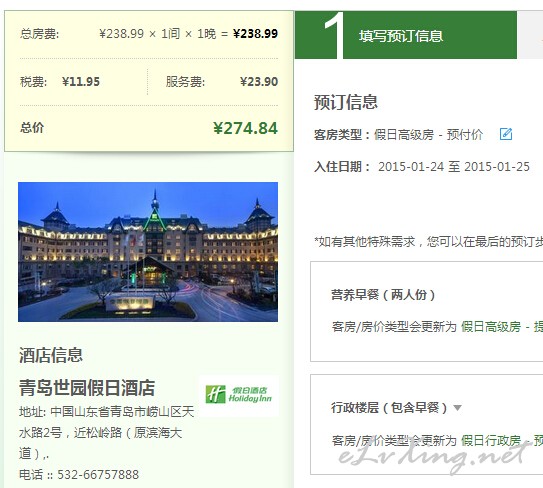Click the Holiday Inn logo
The width and height of the screenshot is (543, 488).
coord(239,394)
